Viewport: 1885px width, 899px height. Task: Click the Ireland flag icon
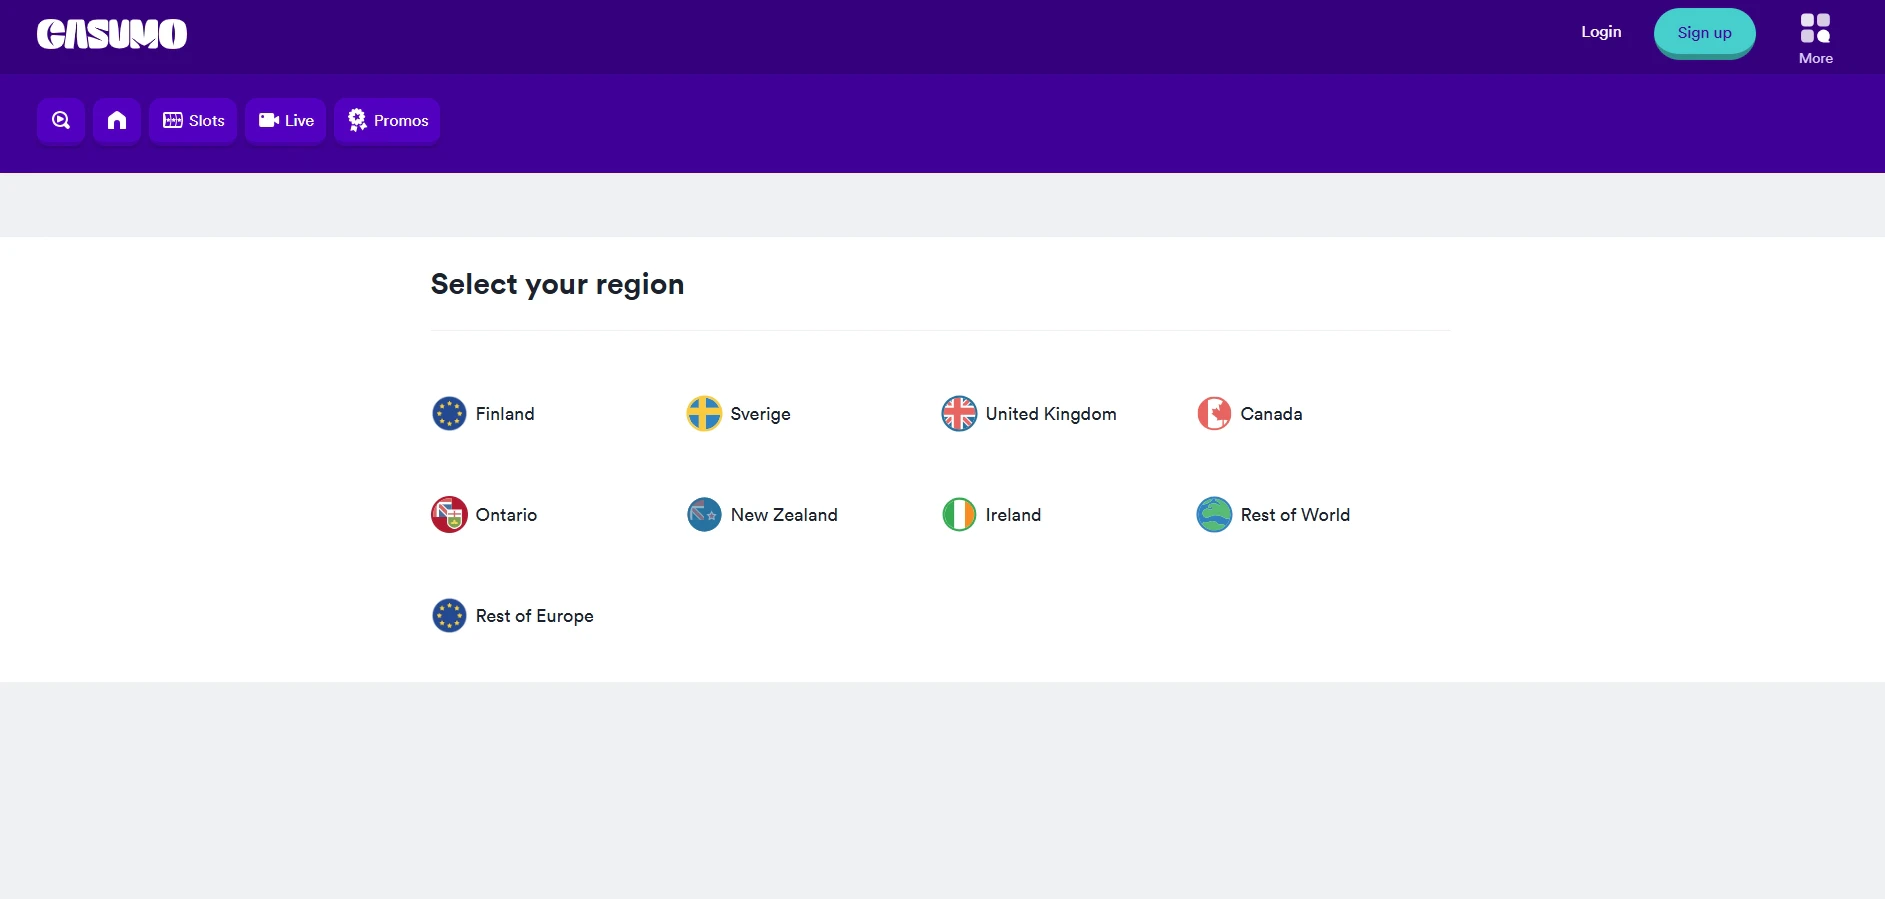(959, 515)
